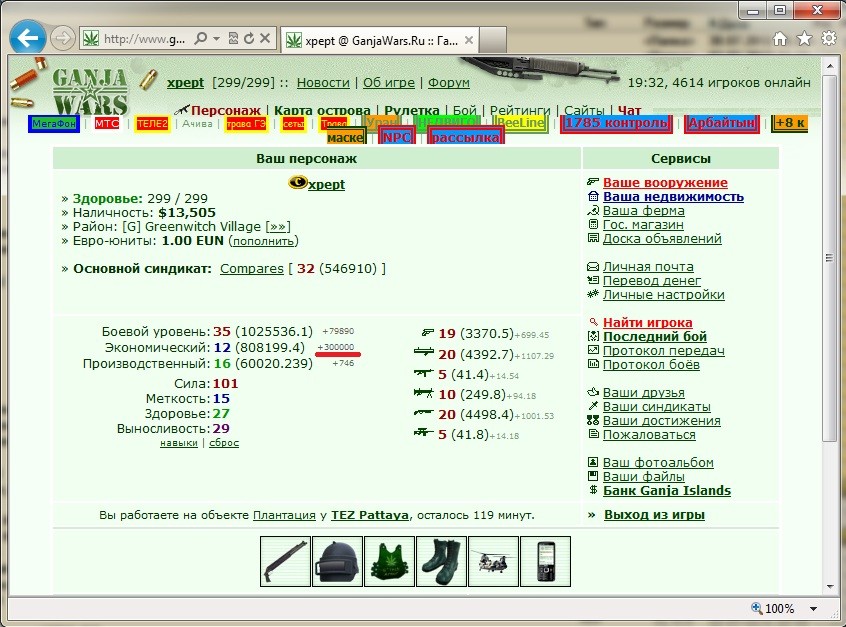This screenshot has width=846, height=627.
Task: Open the Ваше вооружение link
Action: click(x=665, y=183)
